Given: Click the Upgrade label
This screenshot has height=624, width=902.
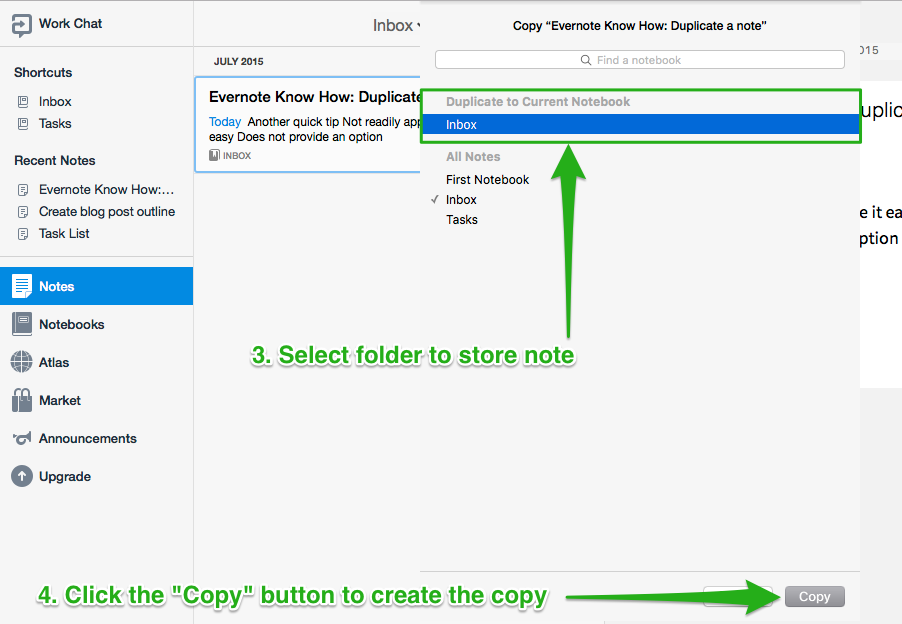Looking at the screenshot, I should pyautogui.click(x=65, y=477).
